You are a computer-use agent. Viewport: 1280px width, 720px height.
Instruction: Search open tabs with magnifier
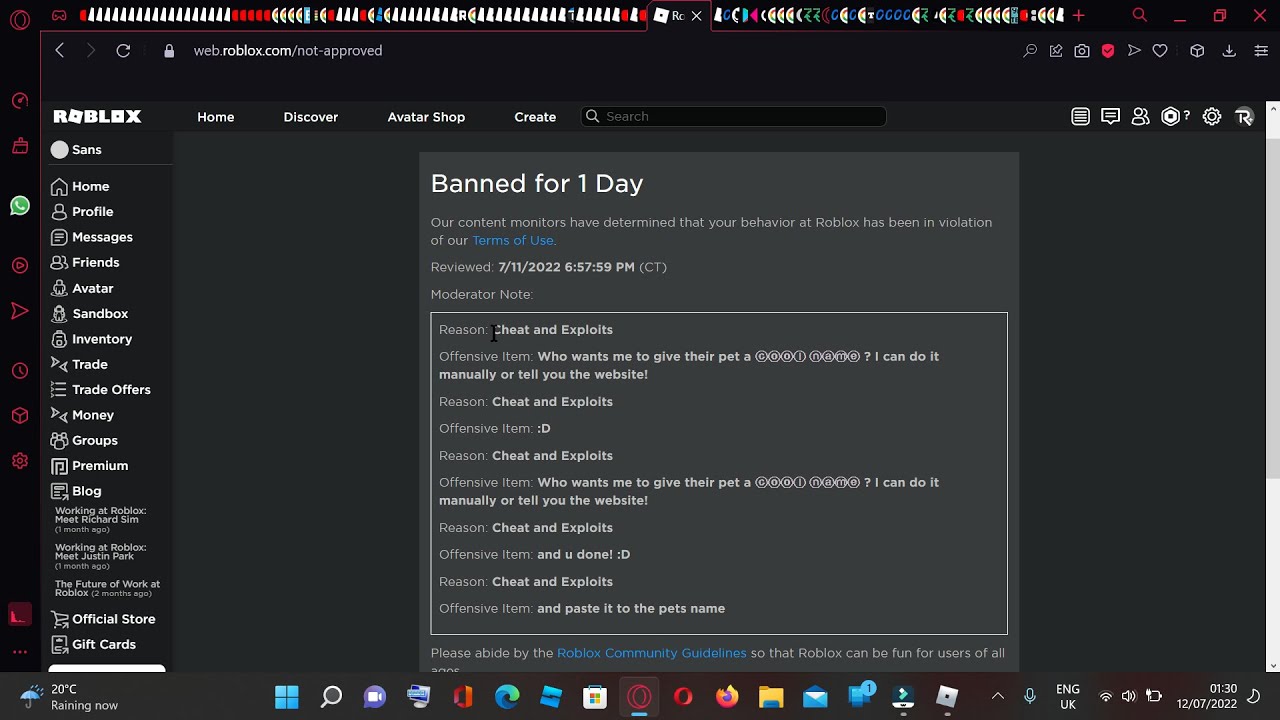coord(1139,16)
